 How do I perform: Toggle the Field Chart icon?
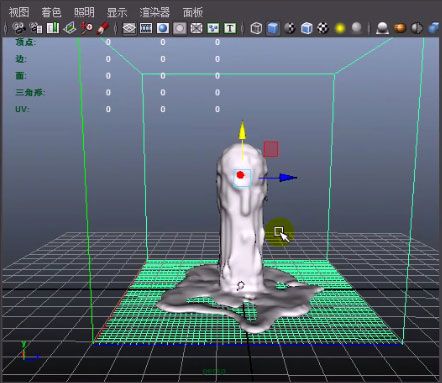point(196,28)
